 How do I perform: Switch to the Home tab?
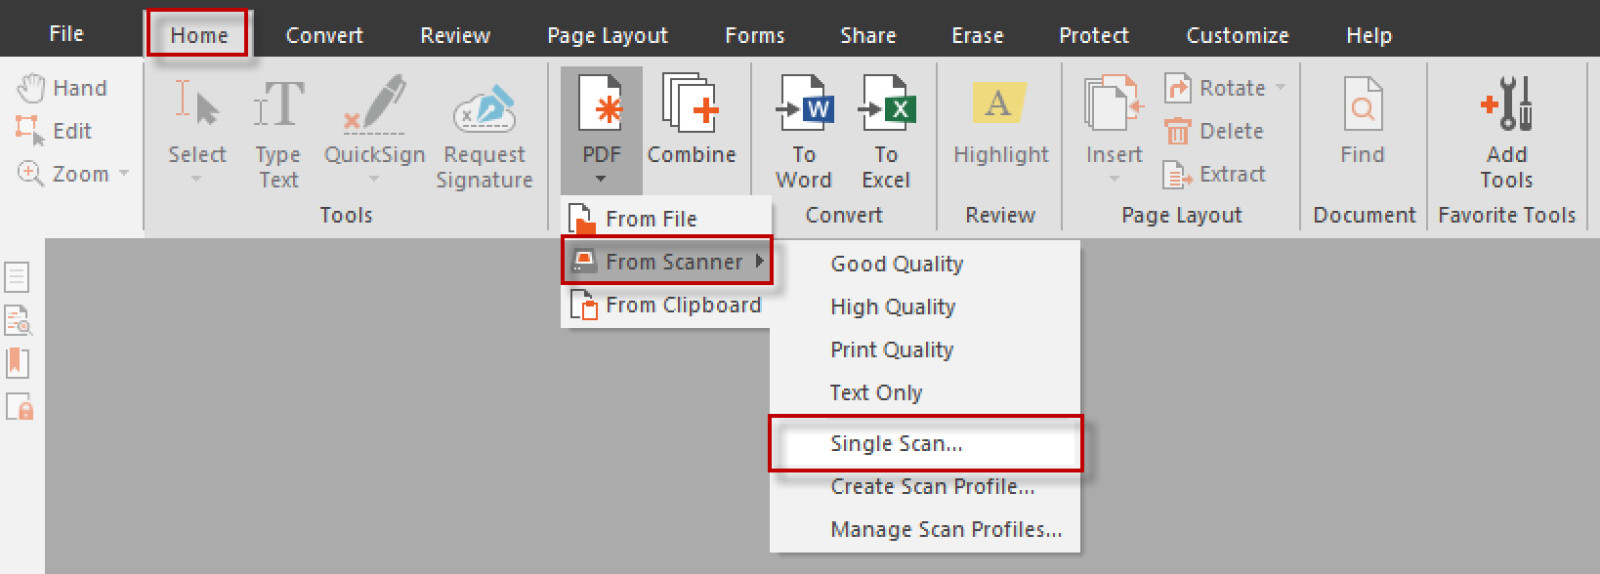pyautogui.click(x=198, y=34)
